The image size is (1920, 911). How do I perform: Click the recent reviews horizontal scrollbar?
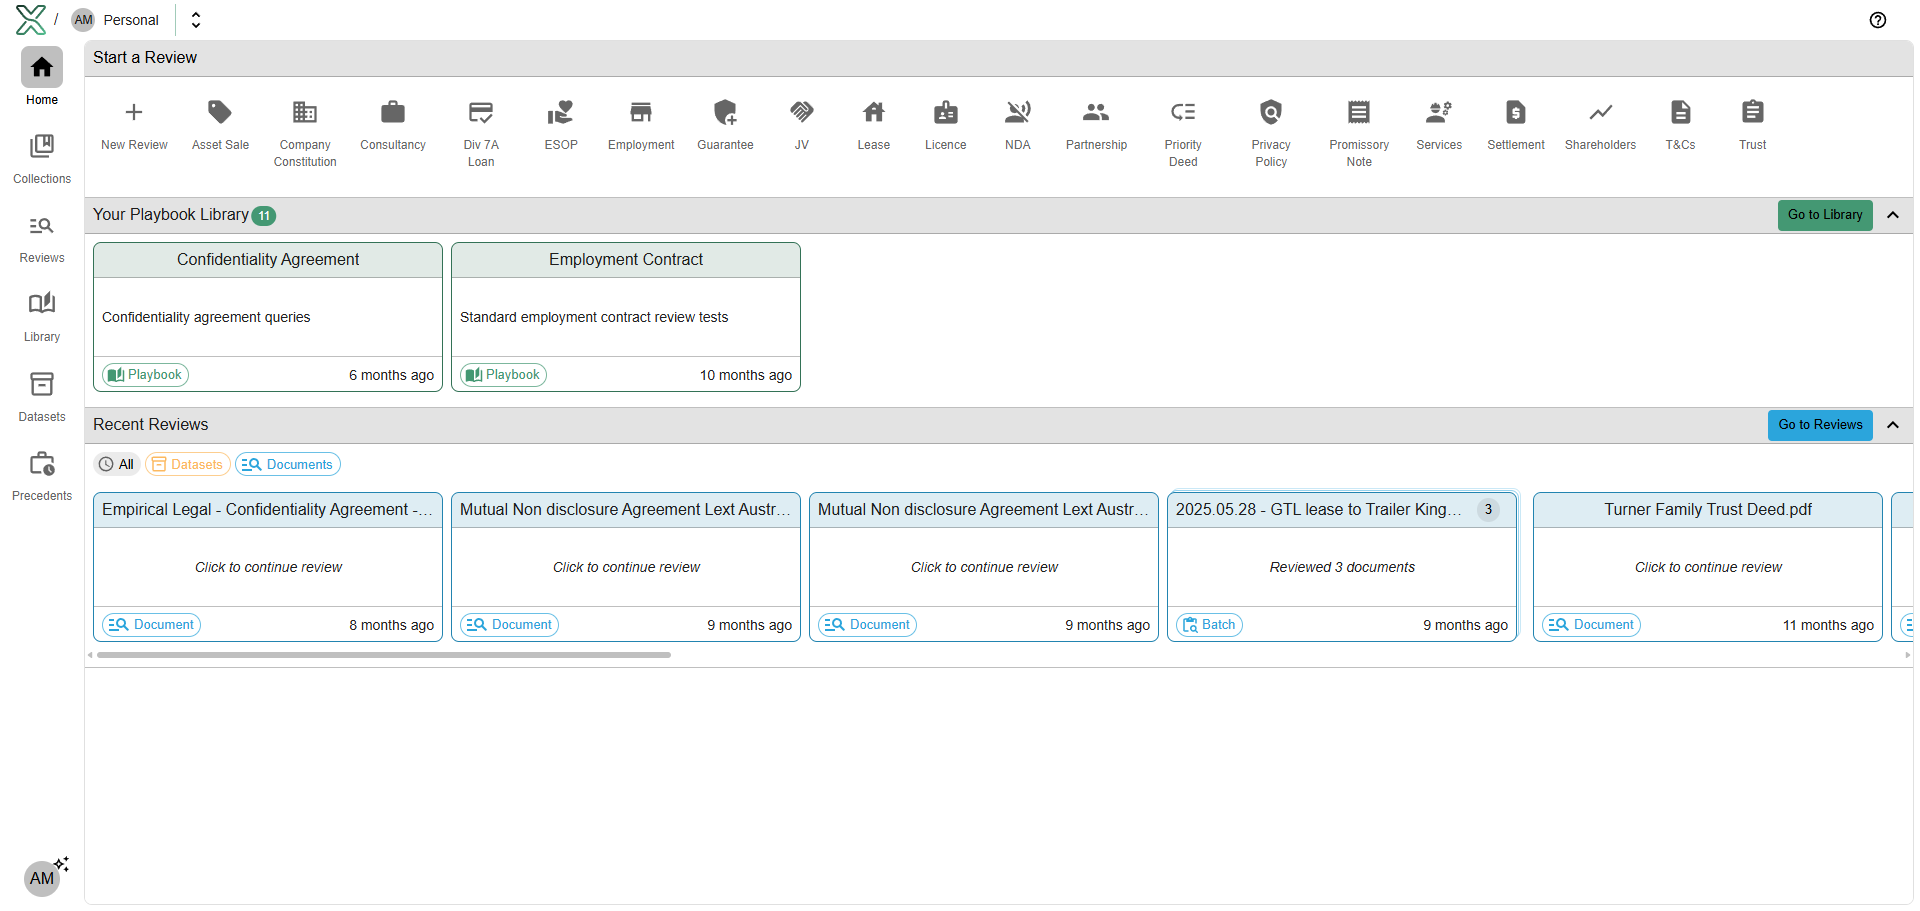tap(384, 655)
